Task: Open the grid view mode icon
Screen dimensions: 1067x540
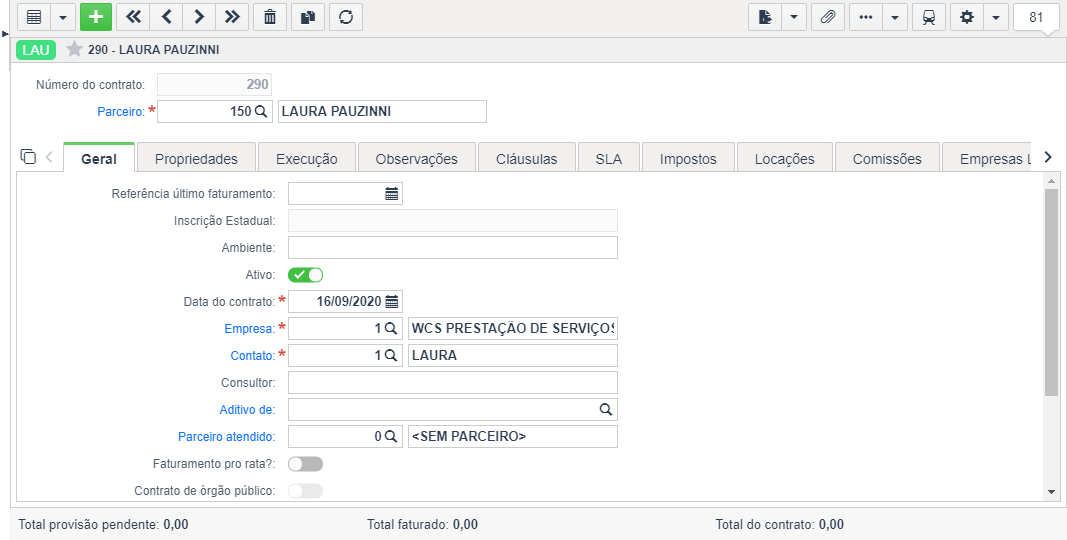Action: click(x=34, y=17)
